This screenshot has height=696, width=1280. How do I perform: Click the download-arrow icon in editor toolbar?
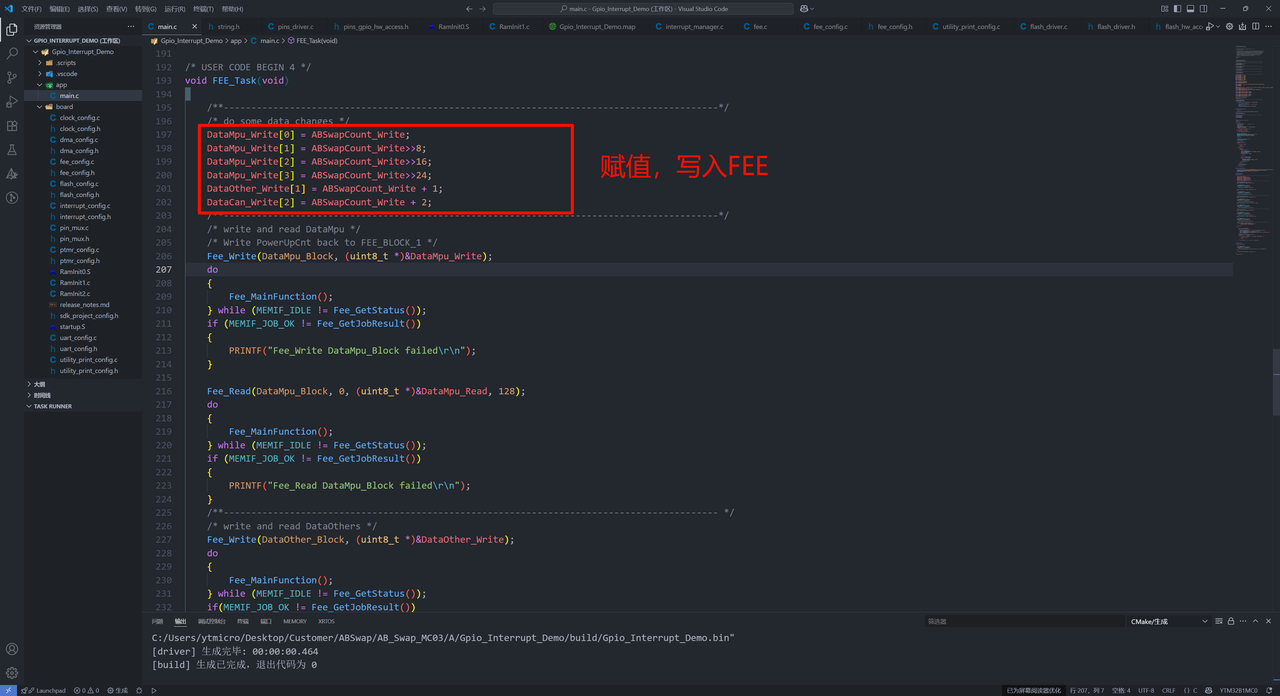click(x=1243, y=27)
